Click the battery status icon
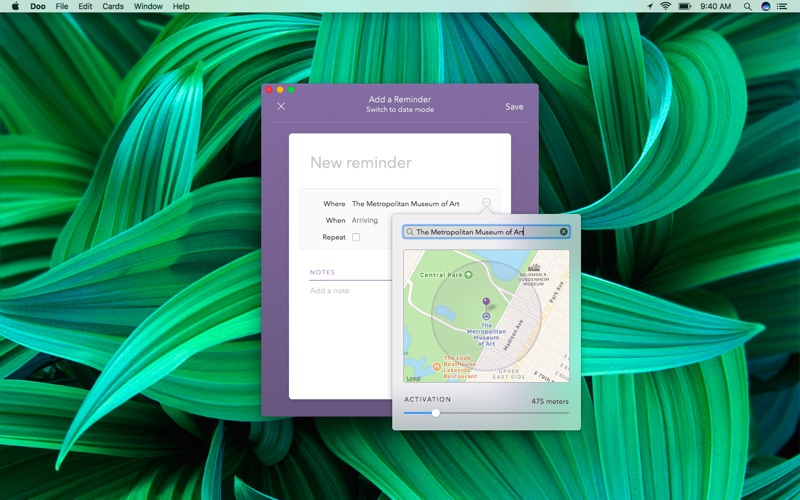This screenshot has width=800, height=500. point(685,6)
